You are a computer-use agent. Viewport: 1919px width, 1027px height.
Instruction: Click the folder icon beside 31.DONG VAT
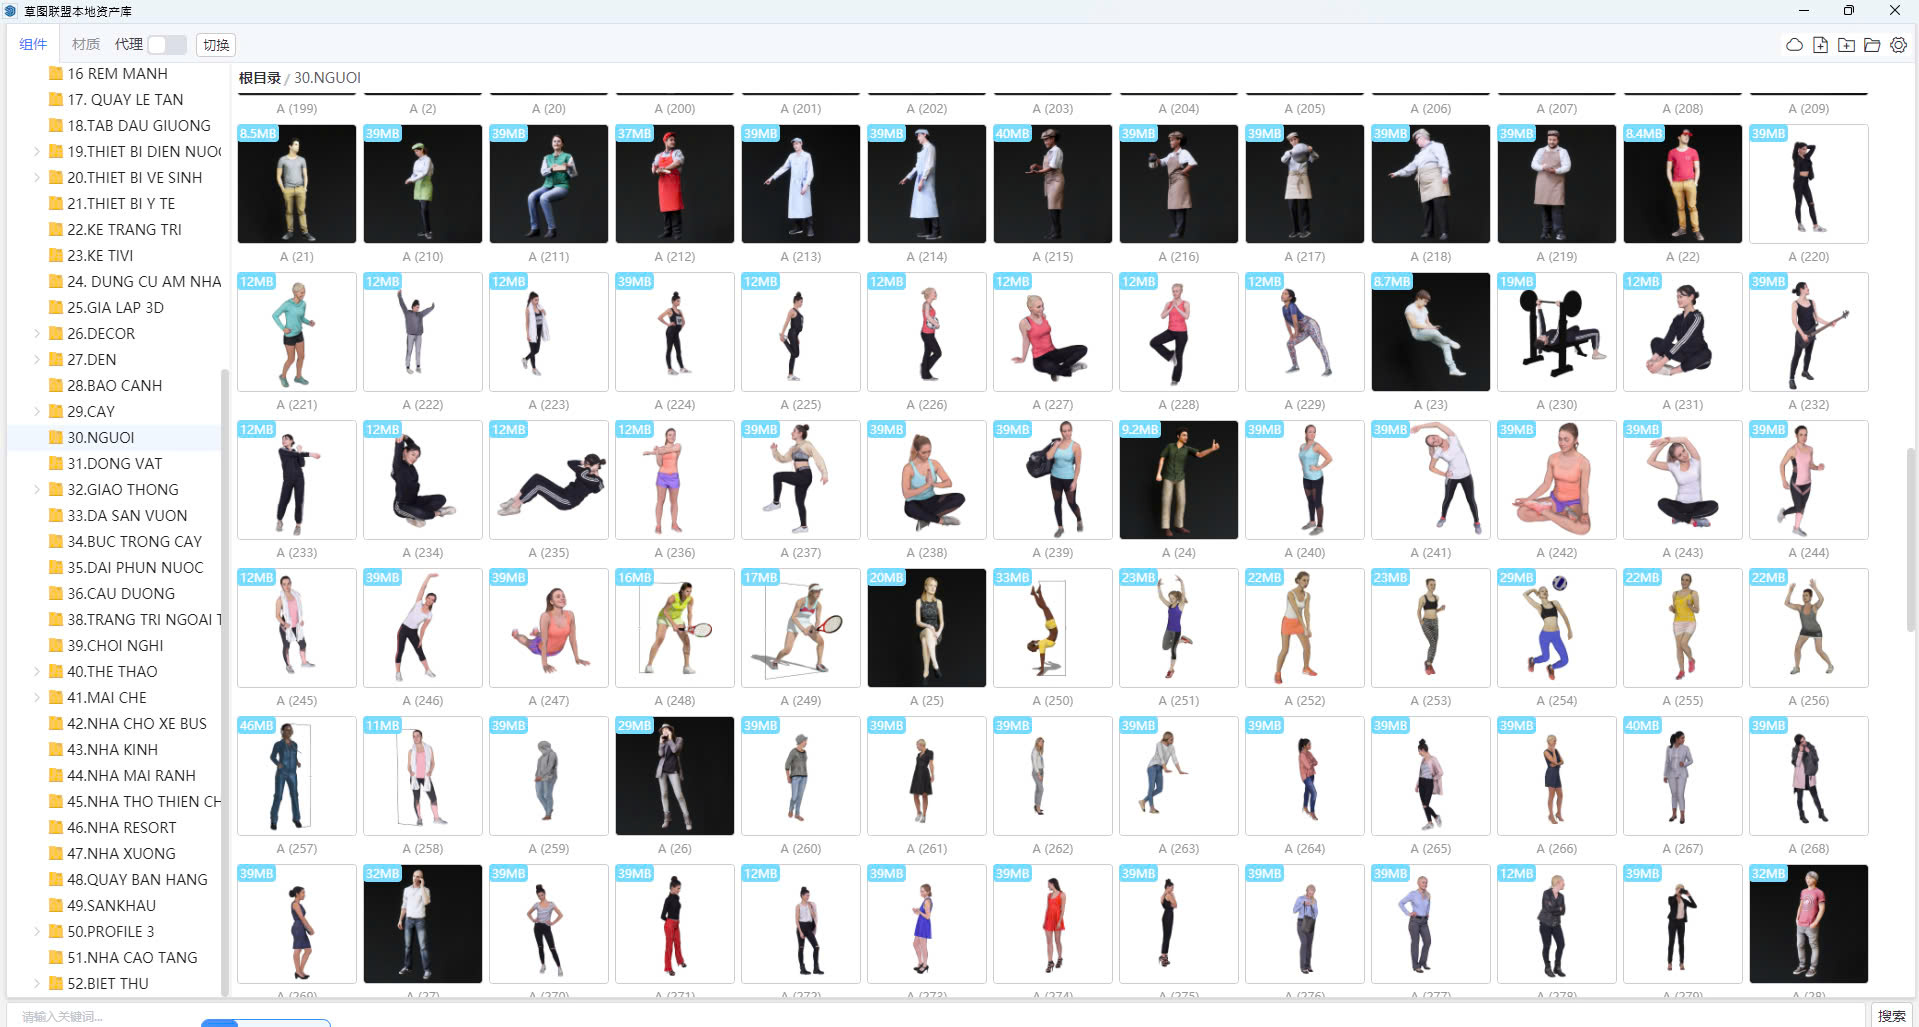point(56,464)
